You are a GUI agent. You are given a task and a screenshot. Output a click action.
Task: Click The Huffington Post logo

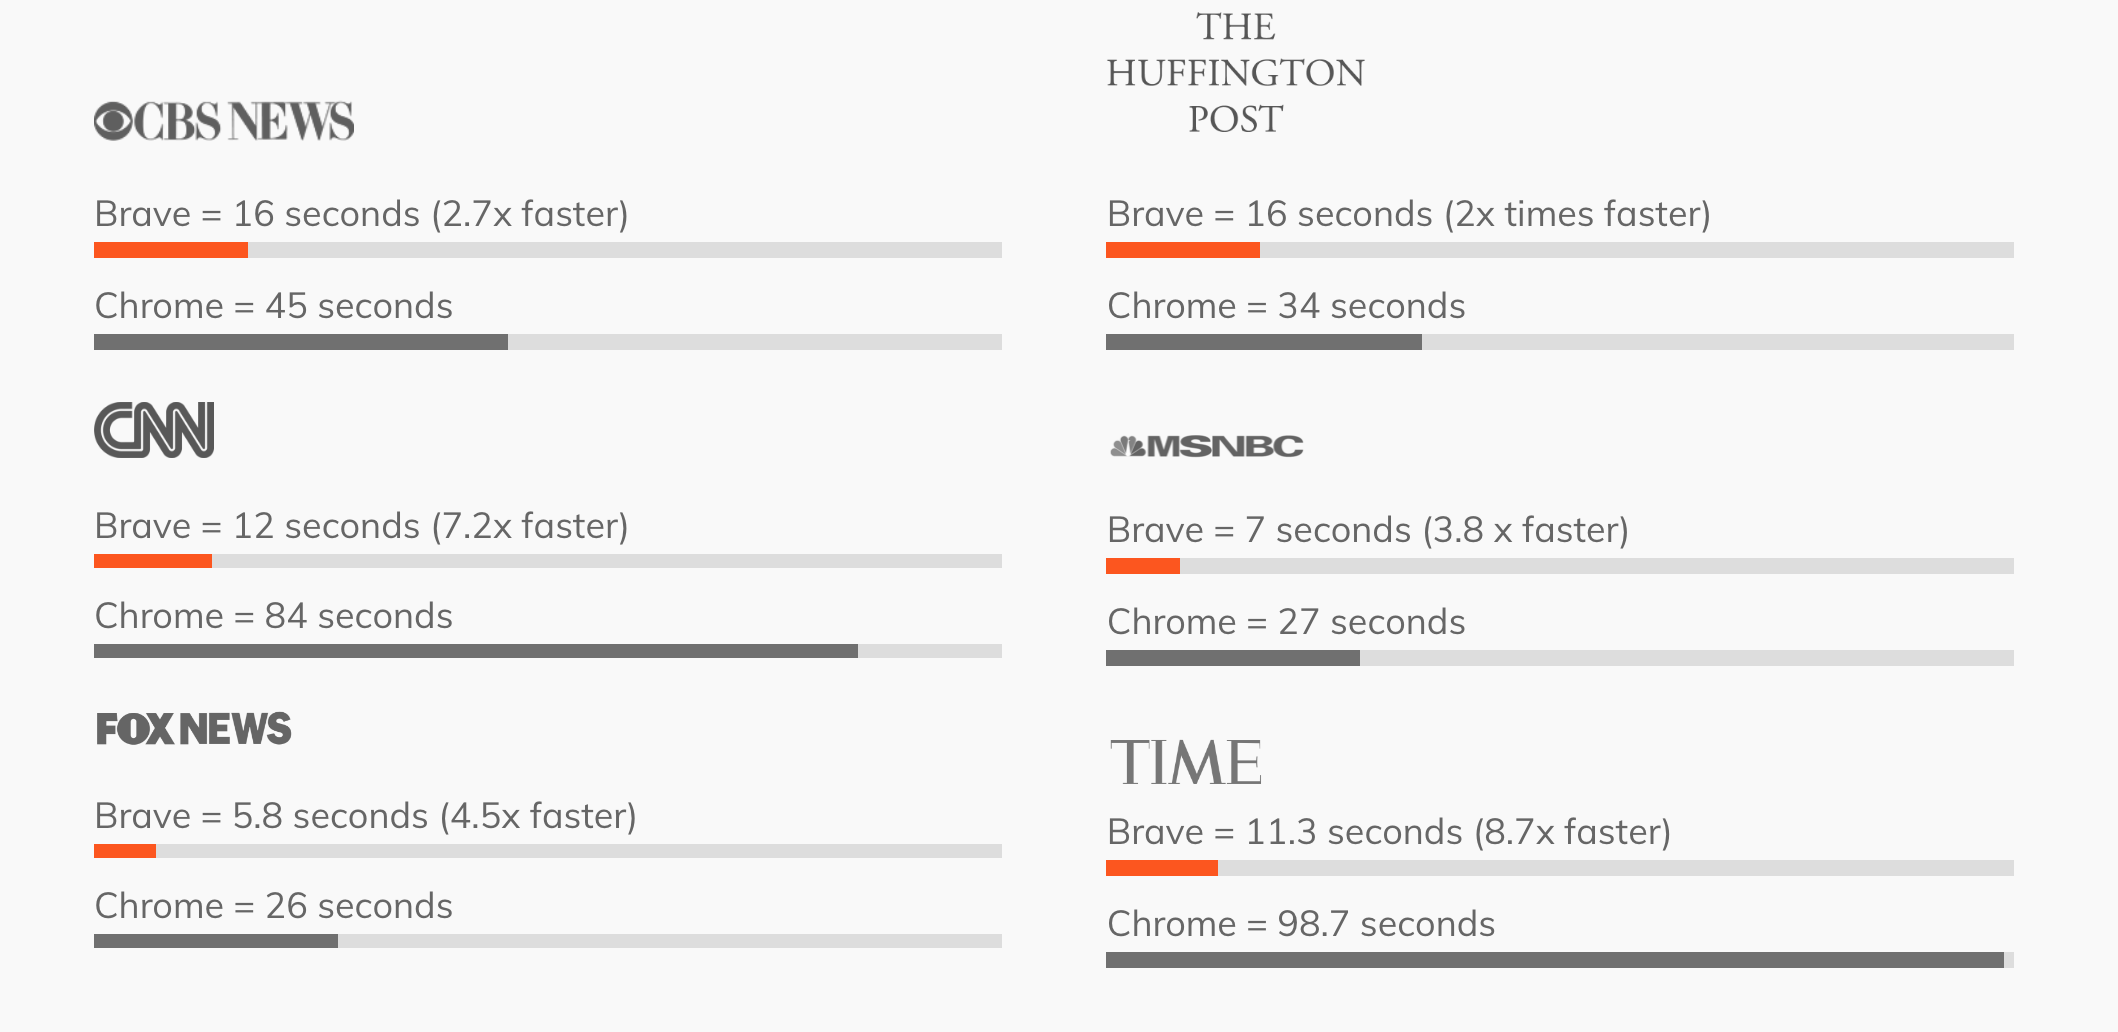[x=1235, y=73]
